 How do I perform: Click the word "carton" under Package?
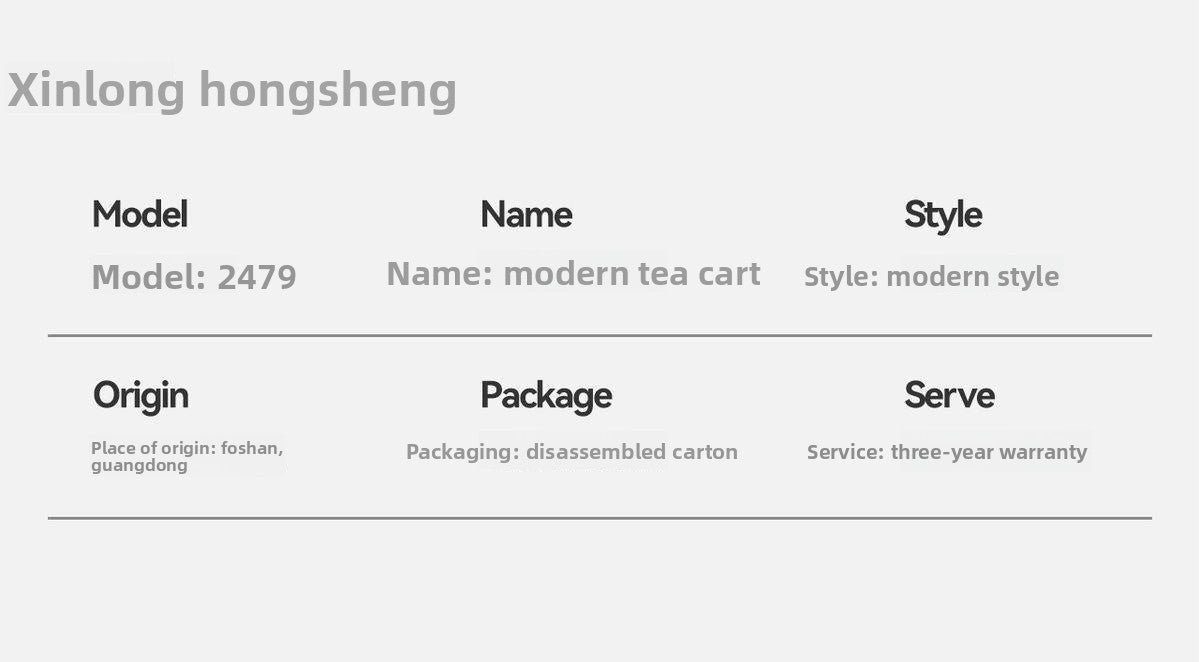coord(705,452)
